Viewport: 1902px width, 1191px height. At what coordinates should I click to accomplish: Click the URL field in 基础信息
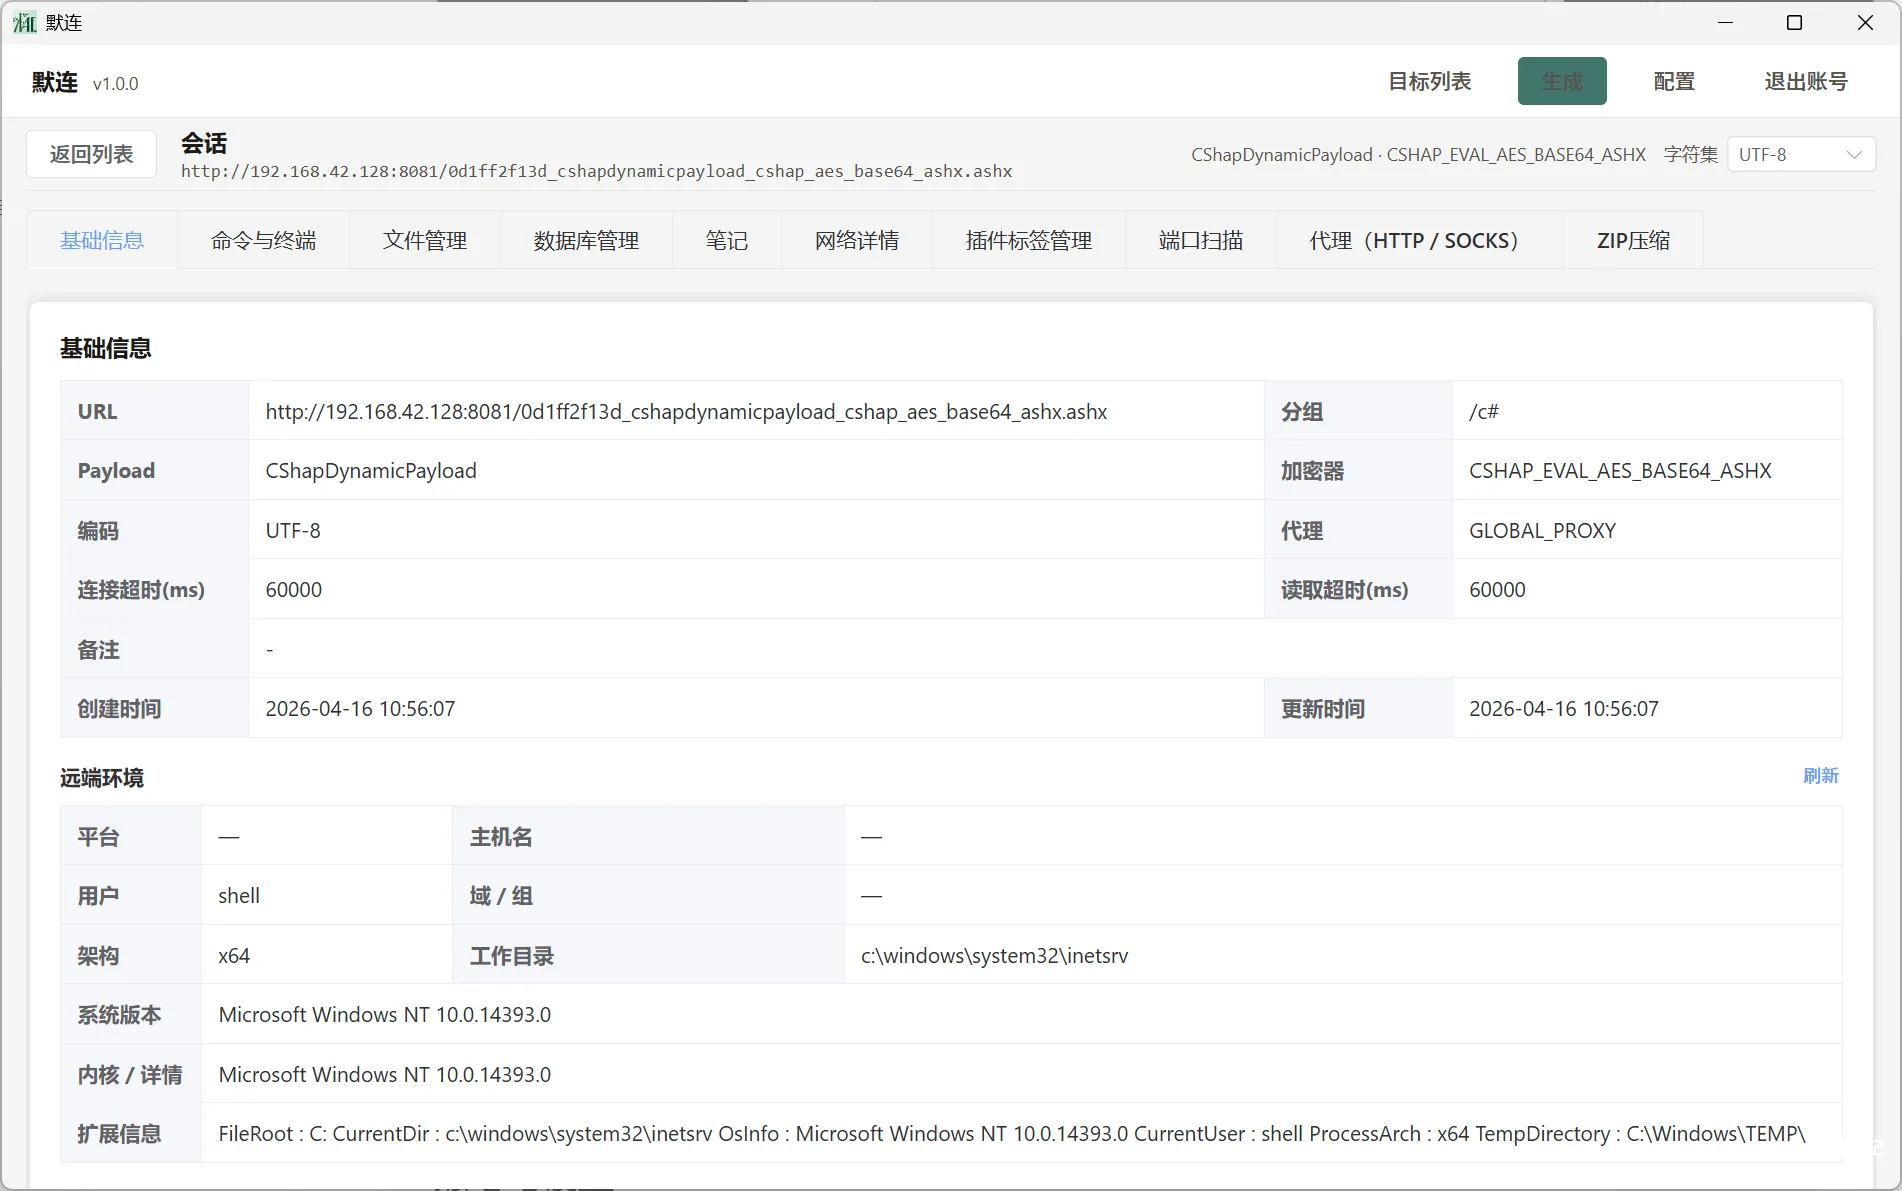tap(686, 411)
